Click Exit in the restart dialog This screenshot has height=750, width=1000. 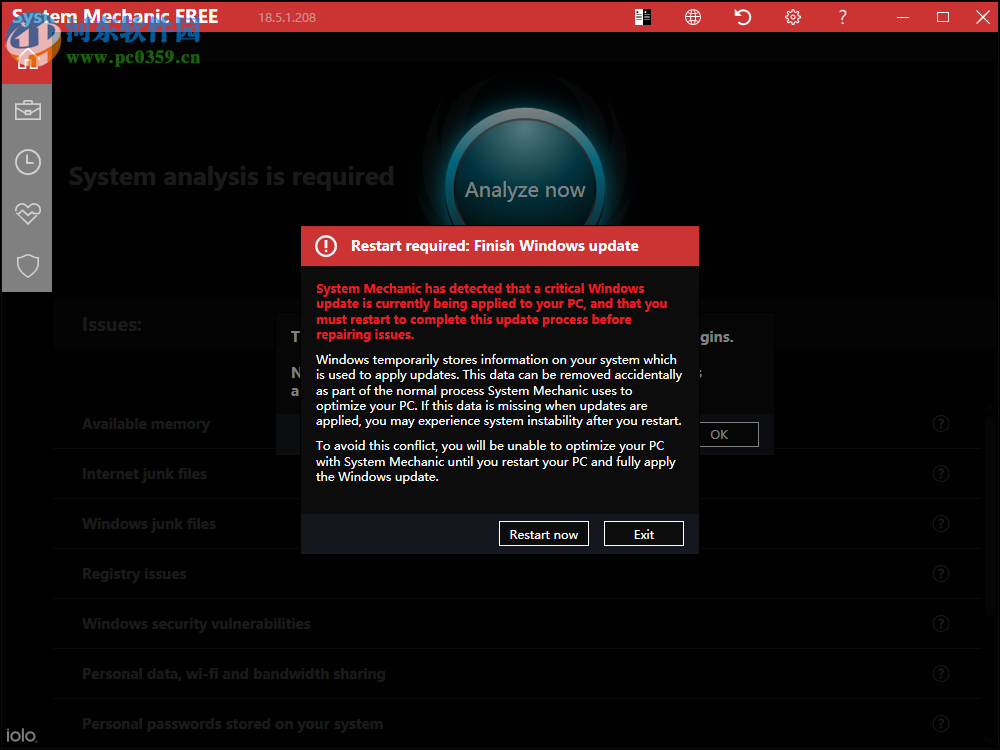(x=643, y=534)
